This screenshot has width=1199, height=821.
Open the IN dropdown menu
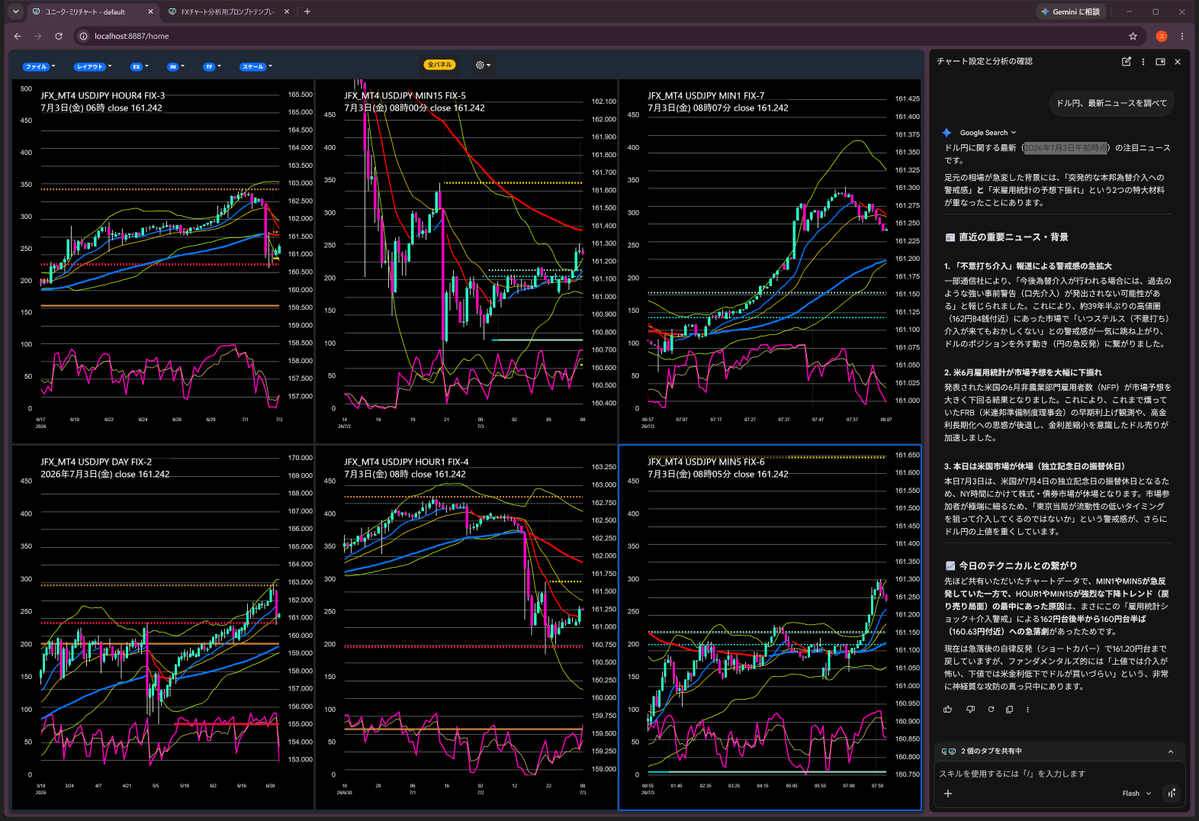(x=175, y=67)
